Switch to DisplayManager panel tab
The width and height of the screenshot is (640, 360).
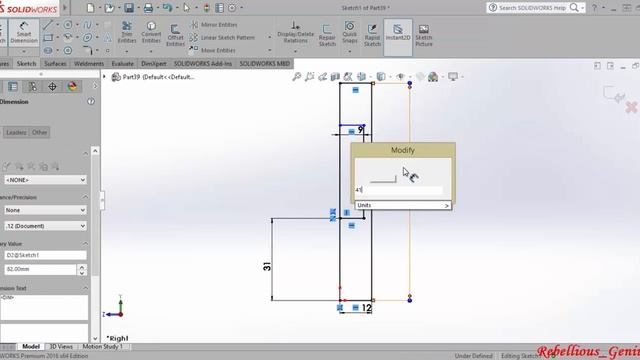[x=72, y=87]
